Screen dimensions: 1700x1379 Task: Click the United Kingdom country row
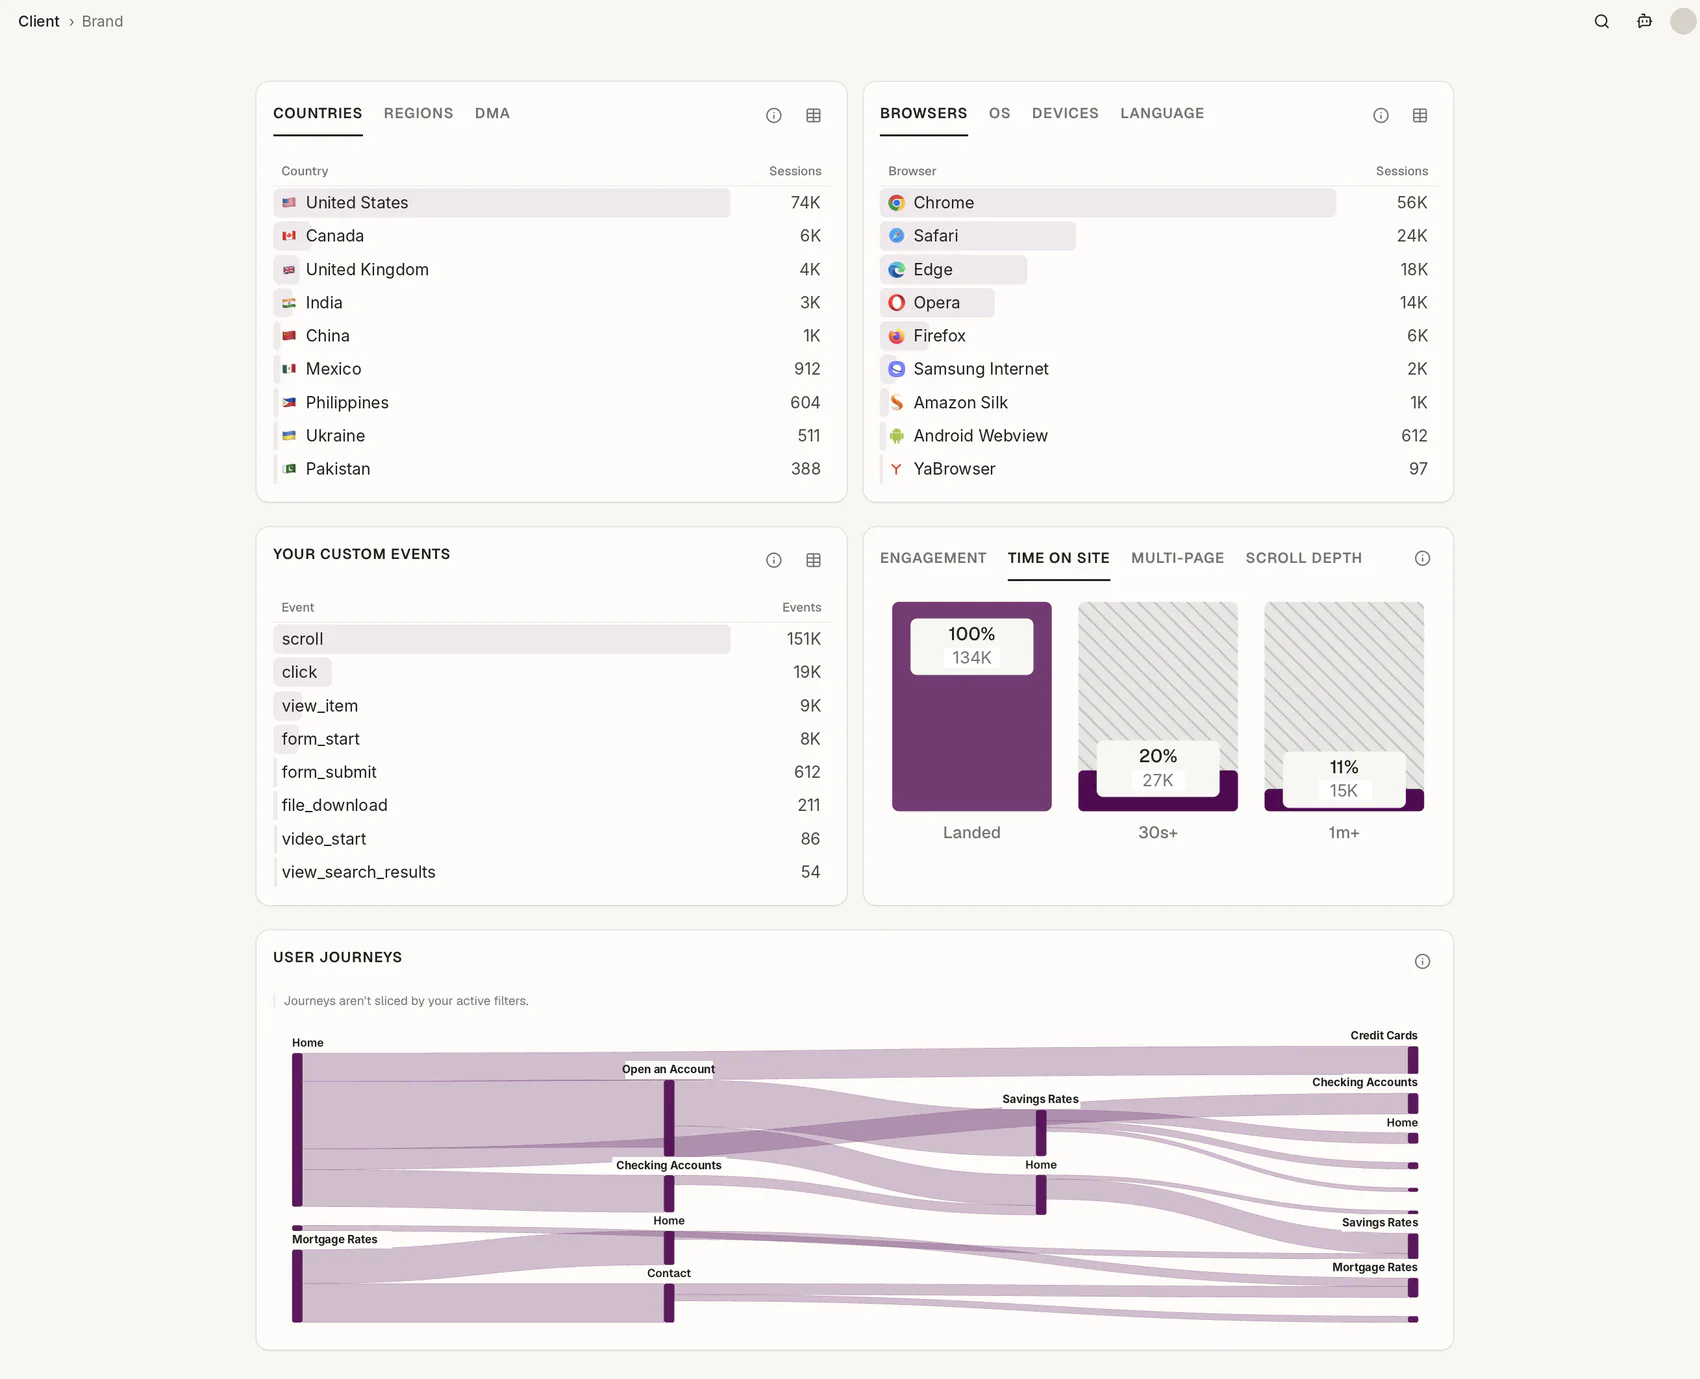[x=551, y=270]
